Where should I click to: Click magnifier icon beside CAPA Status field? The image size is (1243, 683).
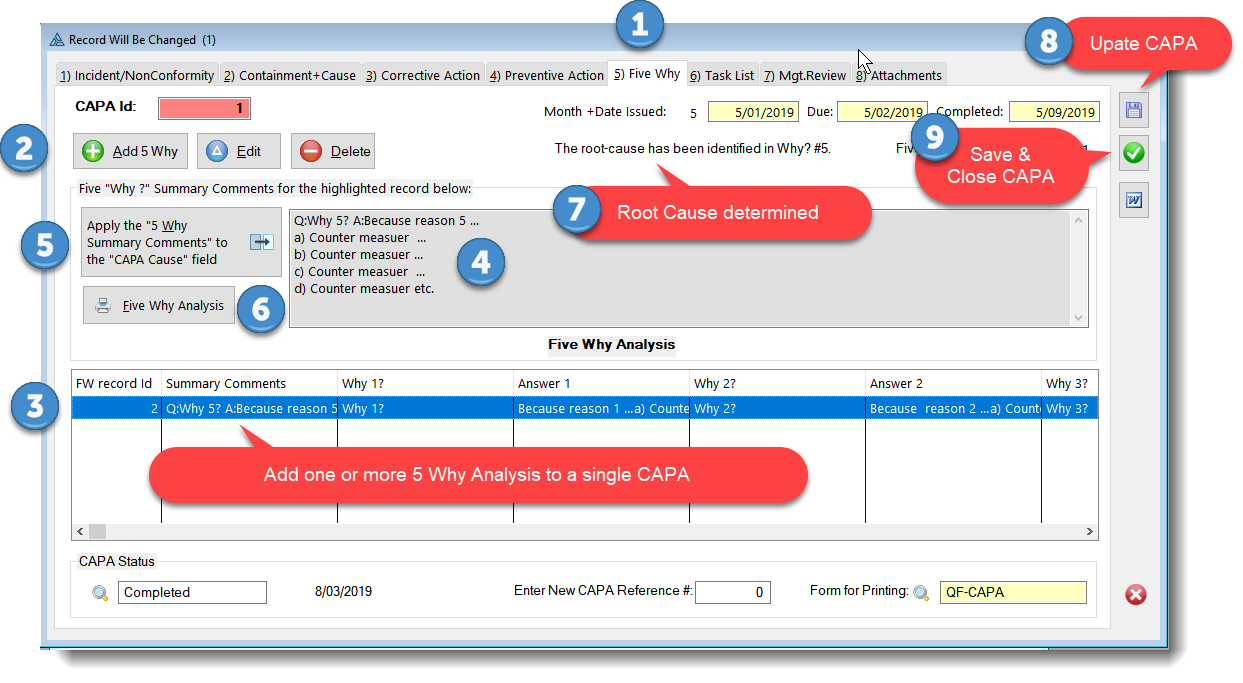tap(100, 593)
